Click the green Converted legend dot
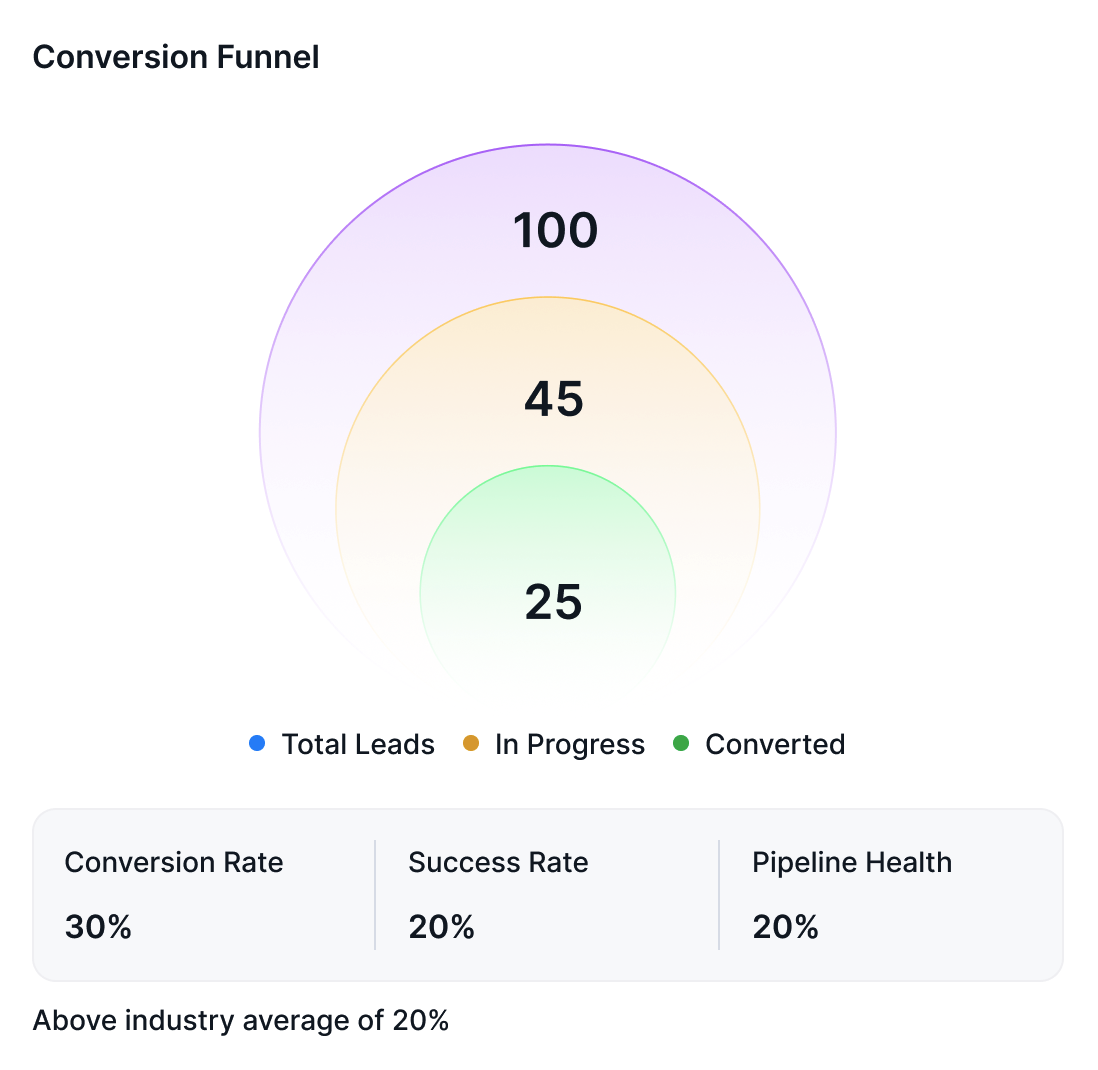 pyautogui.click(x=682, y=744)
